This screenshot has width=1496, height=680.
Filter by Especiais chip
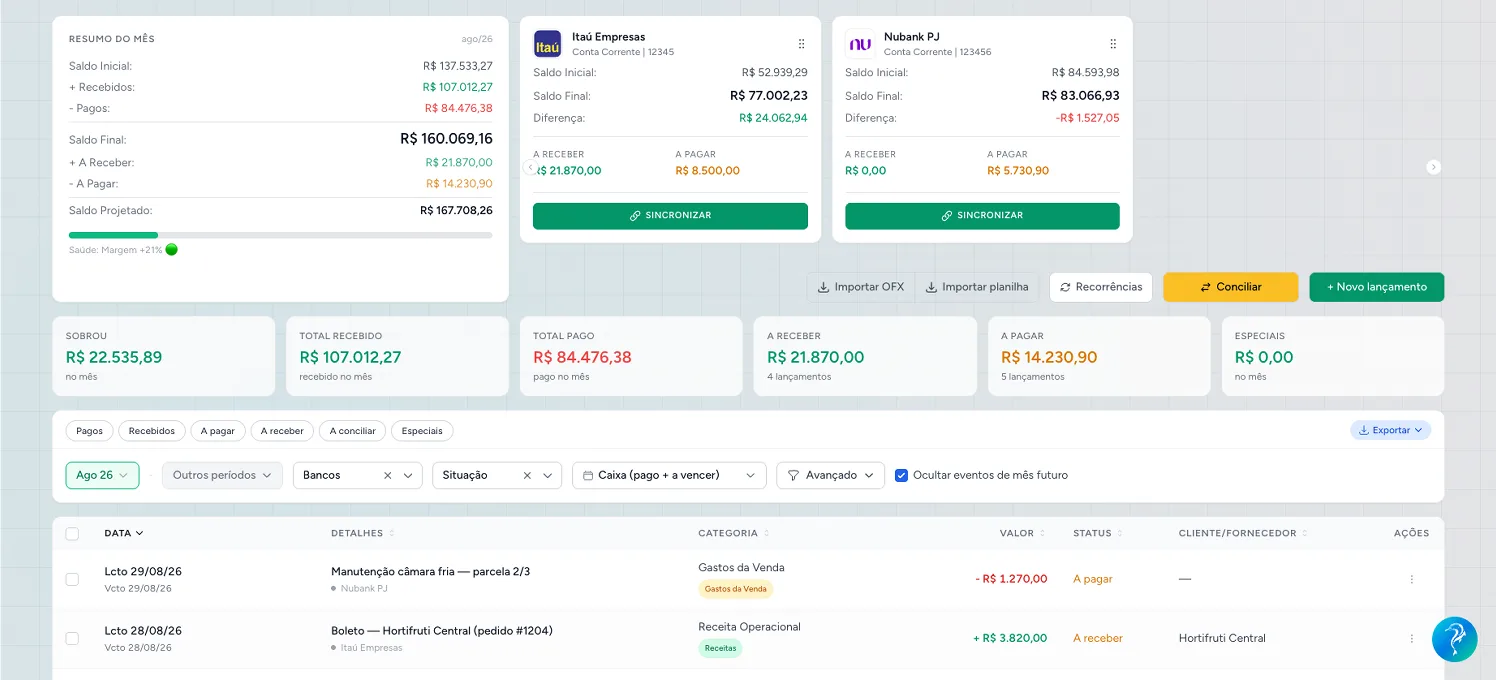(422, 431)
